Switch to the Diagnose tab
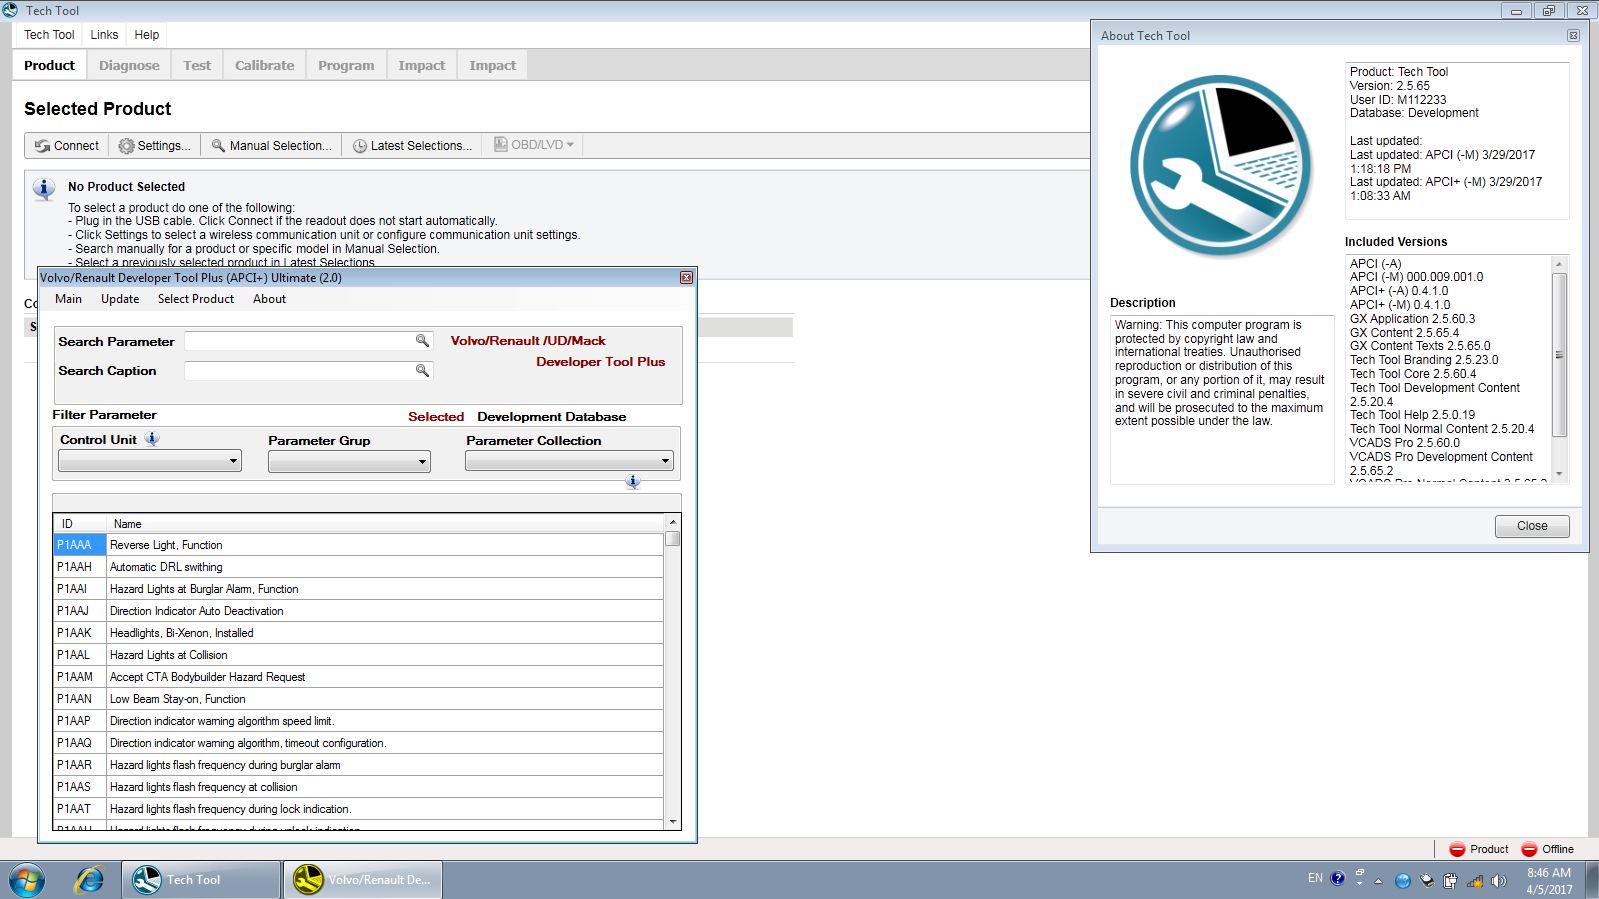Viewport: 1599px width, 899px height. [x=129, y=65]
